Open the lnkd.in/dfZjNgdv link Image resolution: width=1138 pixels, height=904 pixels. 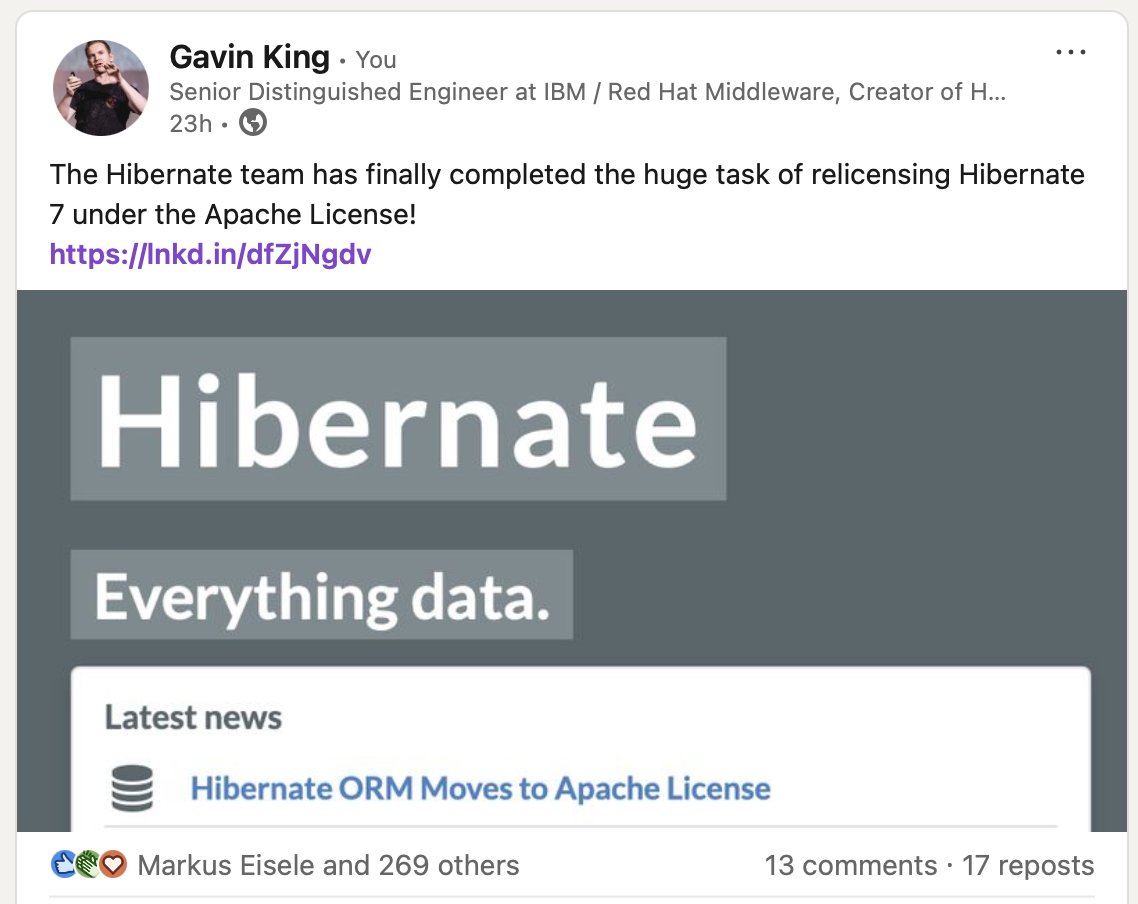coord(210,254)
